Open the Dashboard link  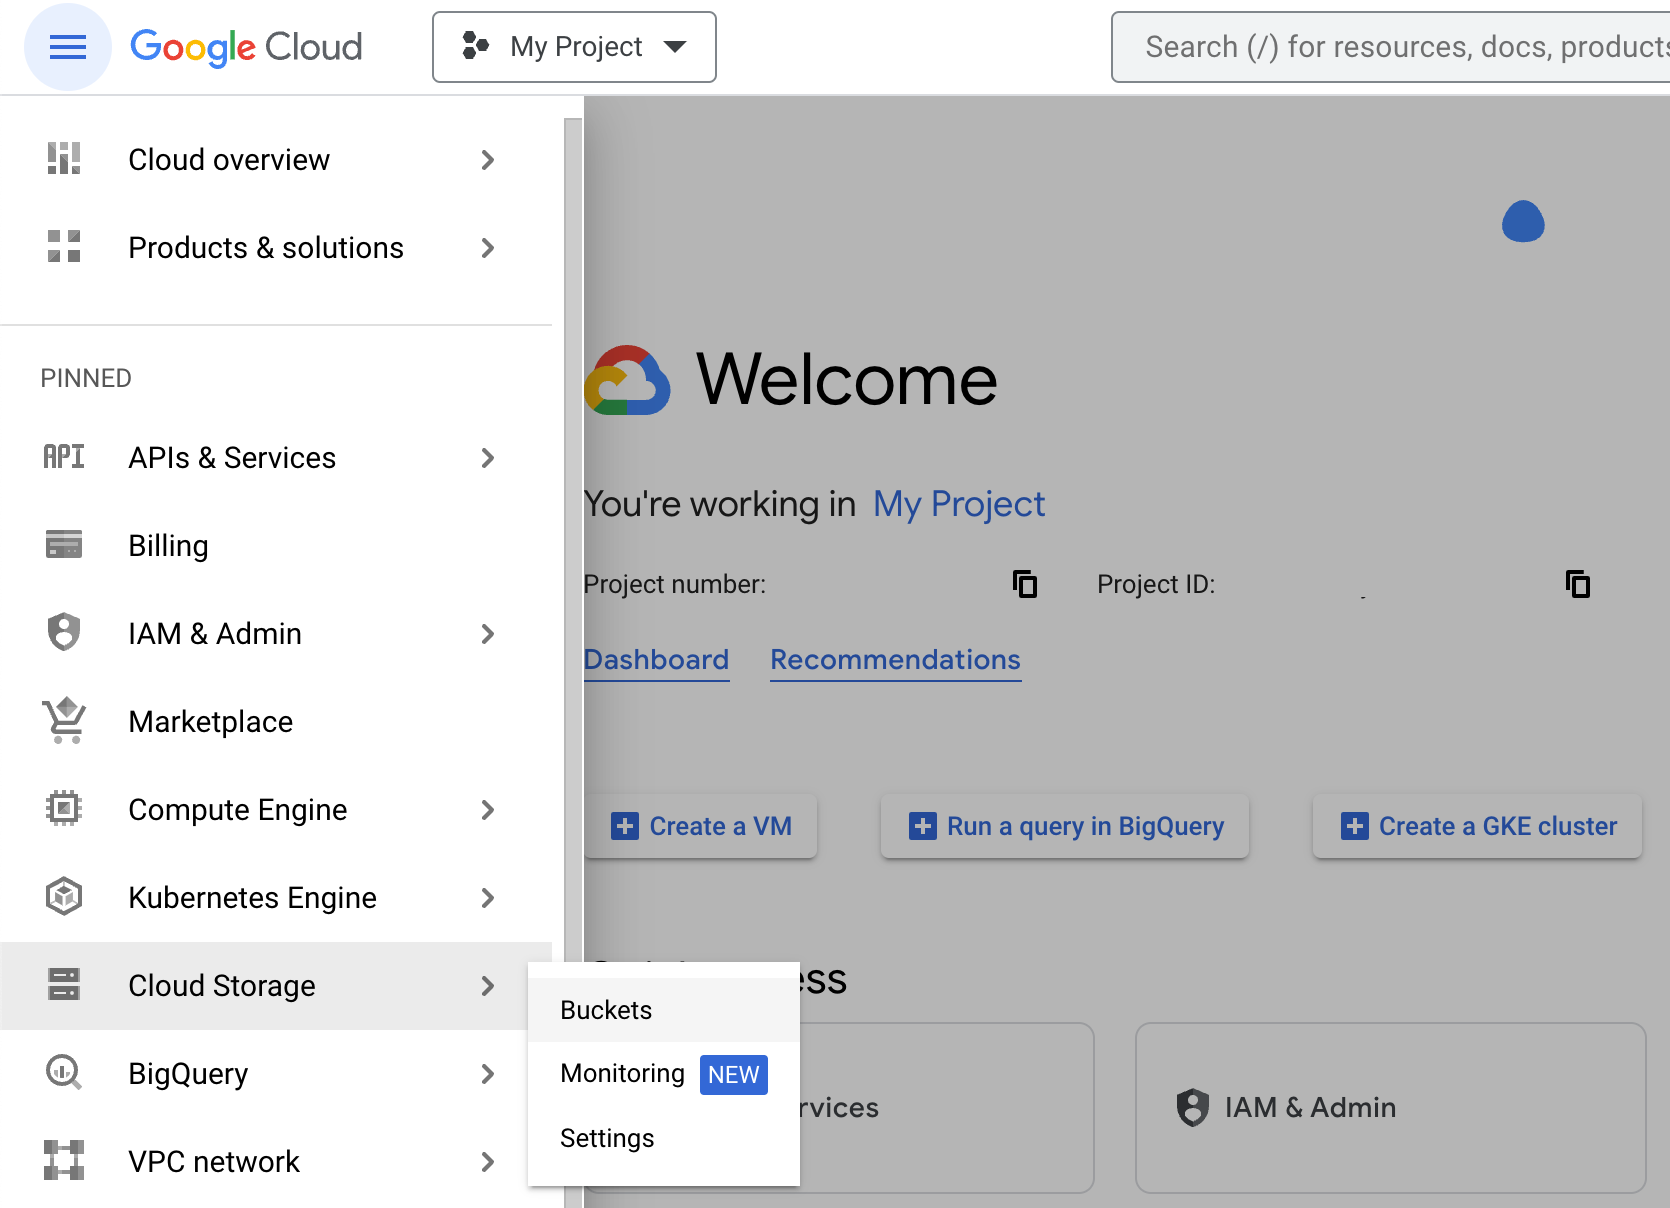pos(656,659)
